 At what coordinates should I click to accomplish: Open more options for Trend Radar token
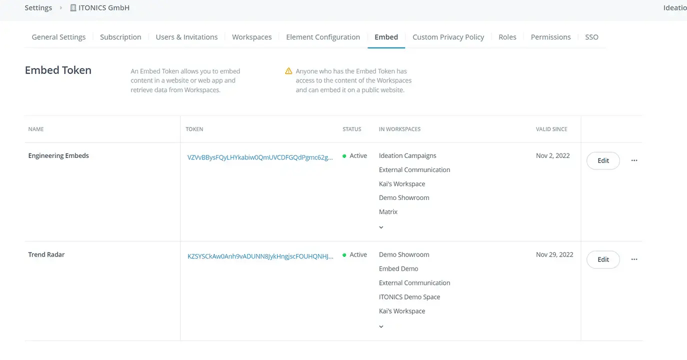(x=634, y=260)
